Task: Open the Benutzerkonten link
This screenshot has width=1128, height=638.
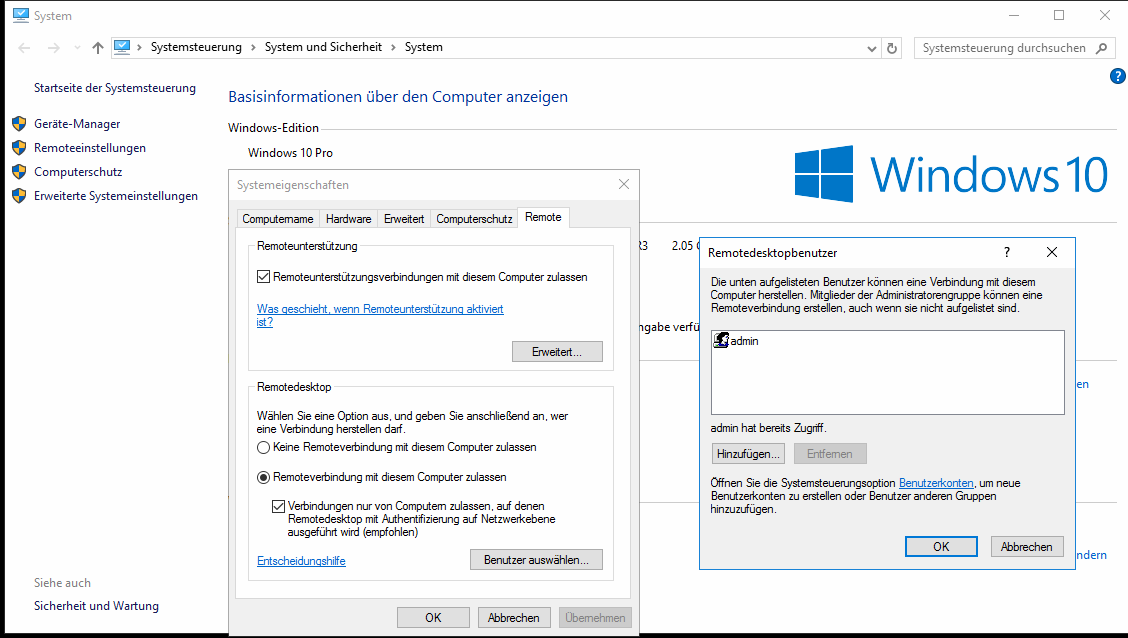Action: 936,483
